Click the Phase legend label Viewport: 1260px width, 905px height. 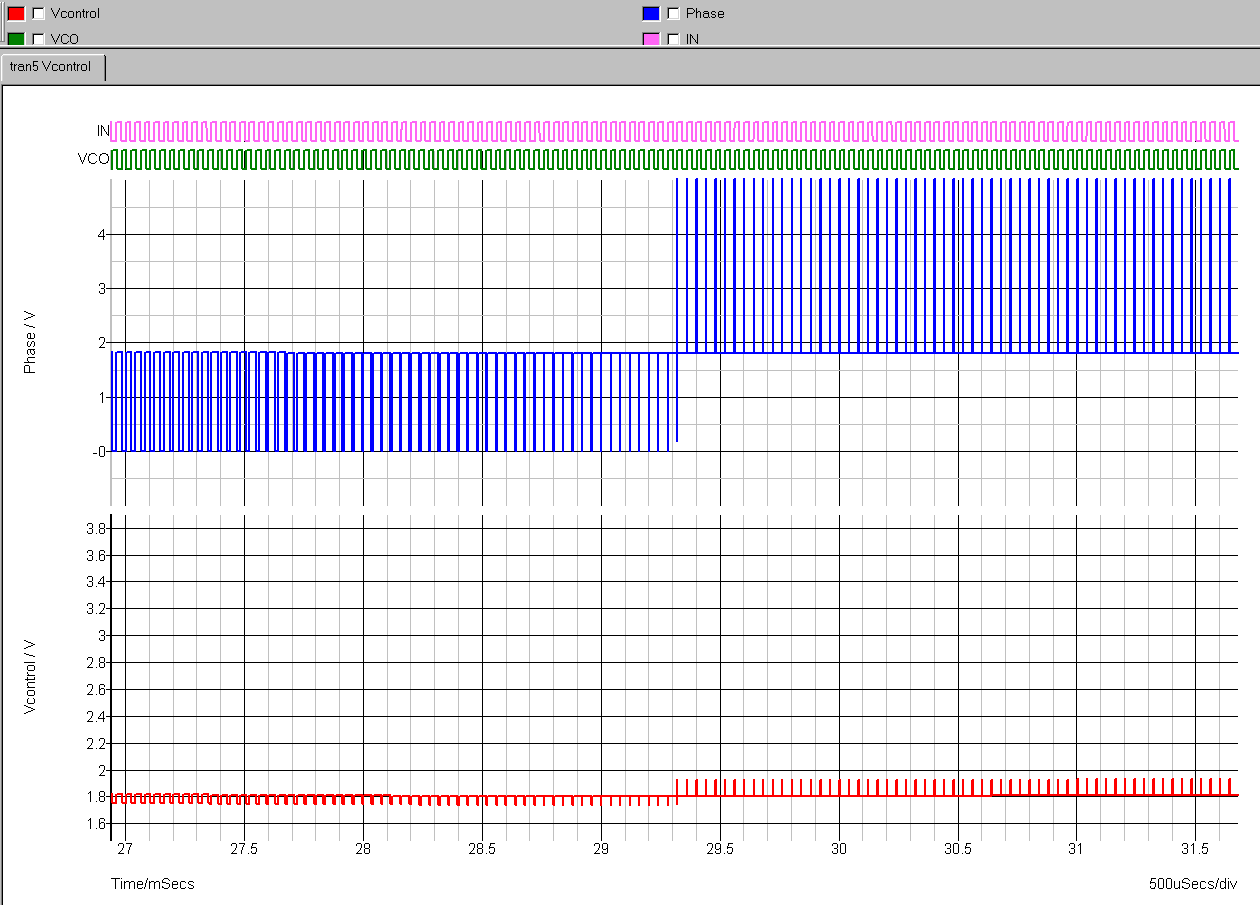(x=705, y=14)
